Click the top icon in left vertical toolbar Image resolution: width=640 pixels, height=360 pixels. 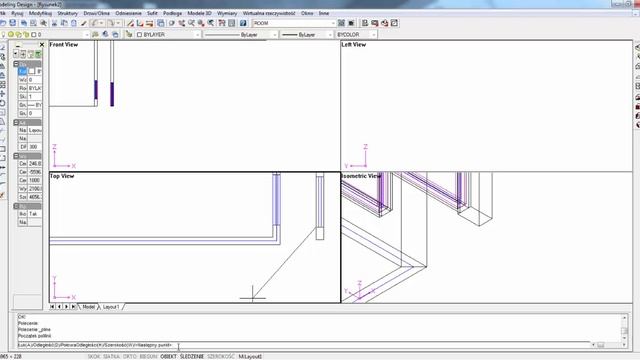pyautogui.click(x=2, y=48)
